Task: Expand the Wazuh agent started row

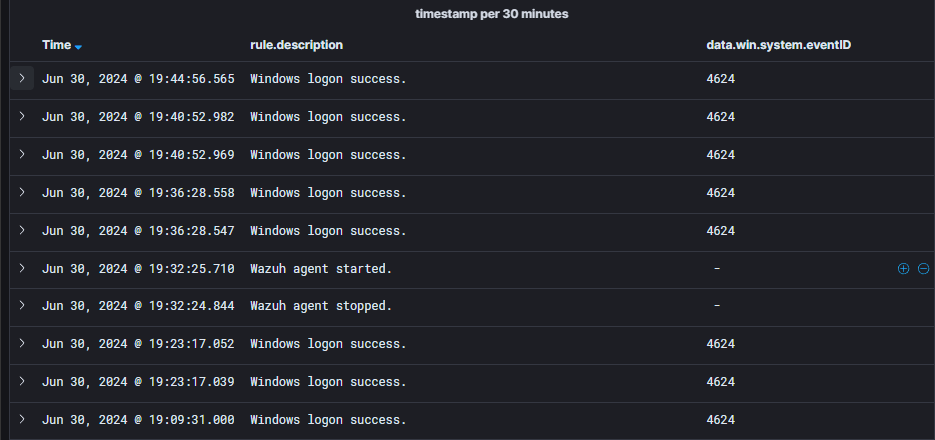Action: [x=22, y=269]
